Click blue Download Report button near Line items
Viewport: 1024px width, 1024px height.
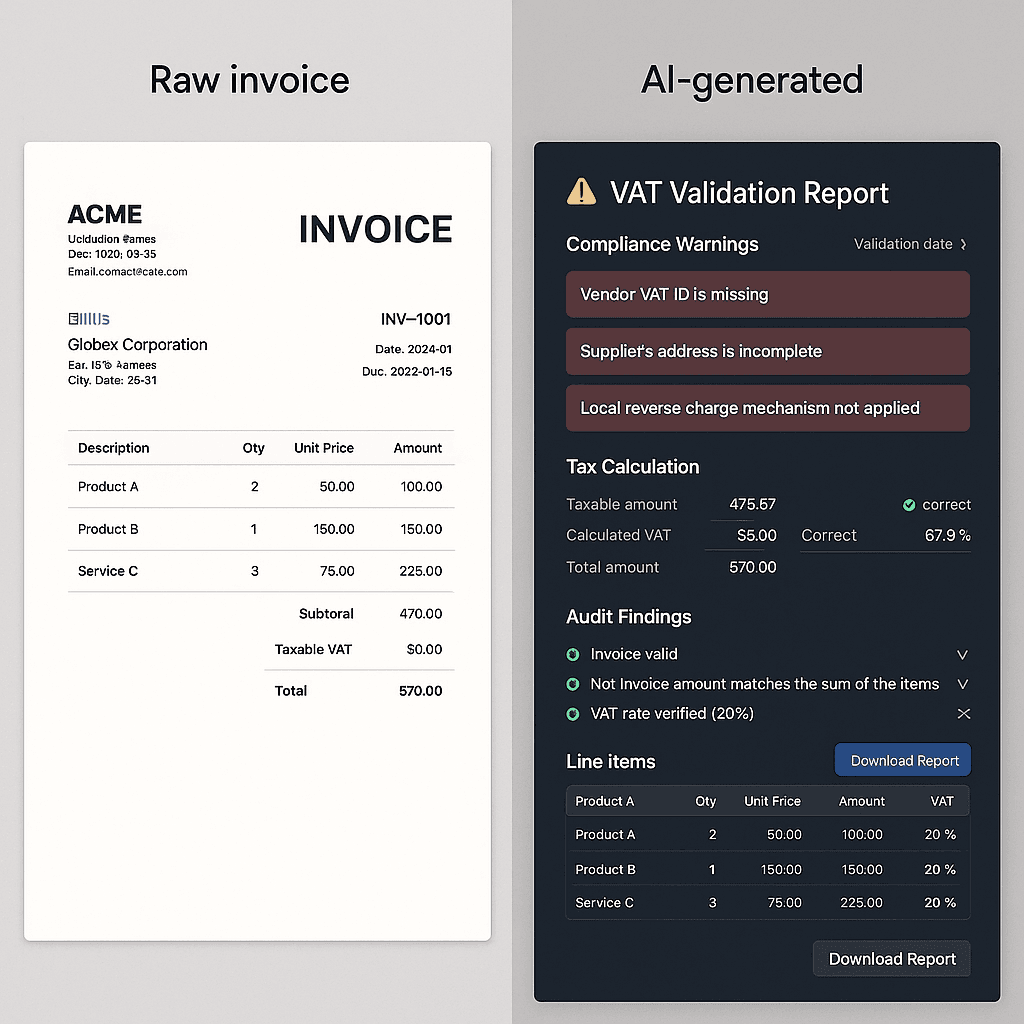pos(903,760)
